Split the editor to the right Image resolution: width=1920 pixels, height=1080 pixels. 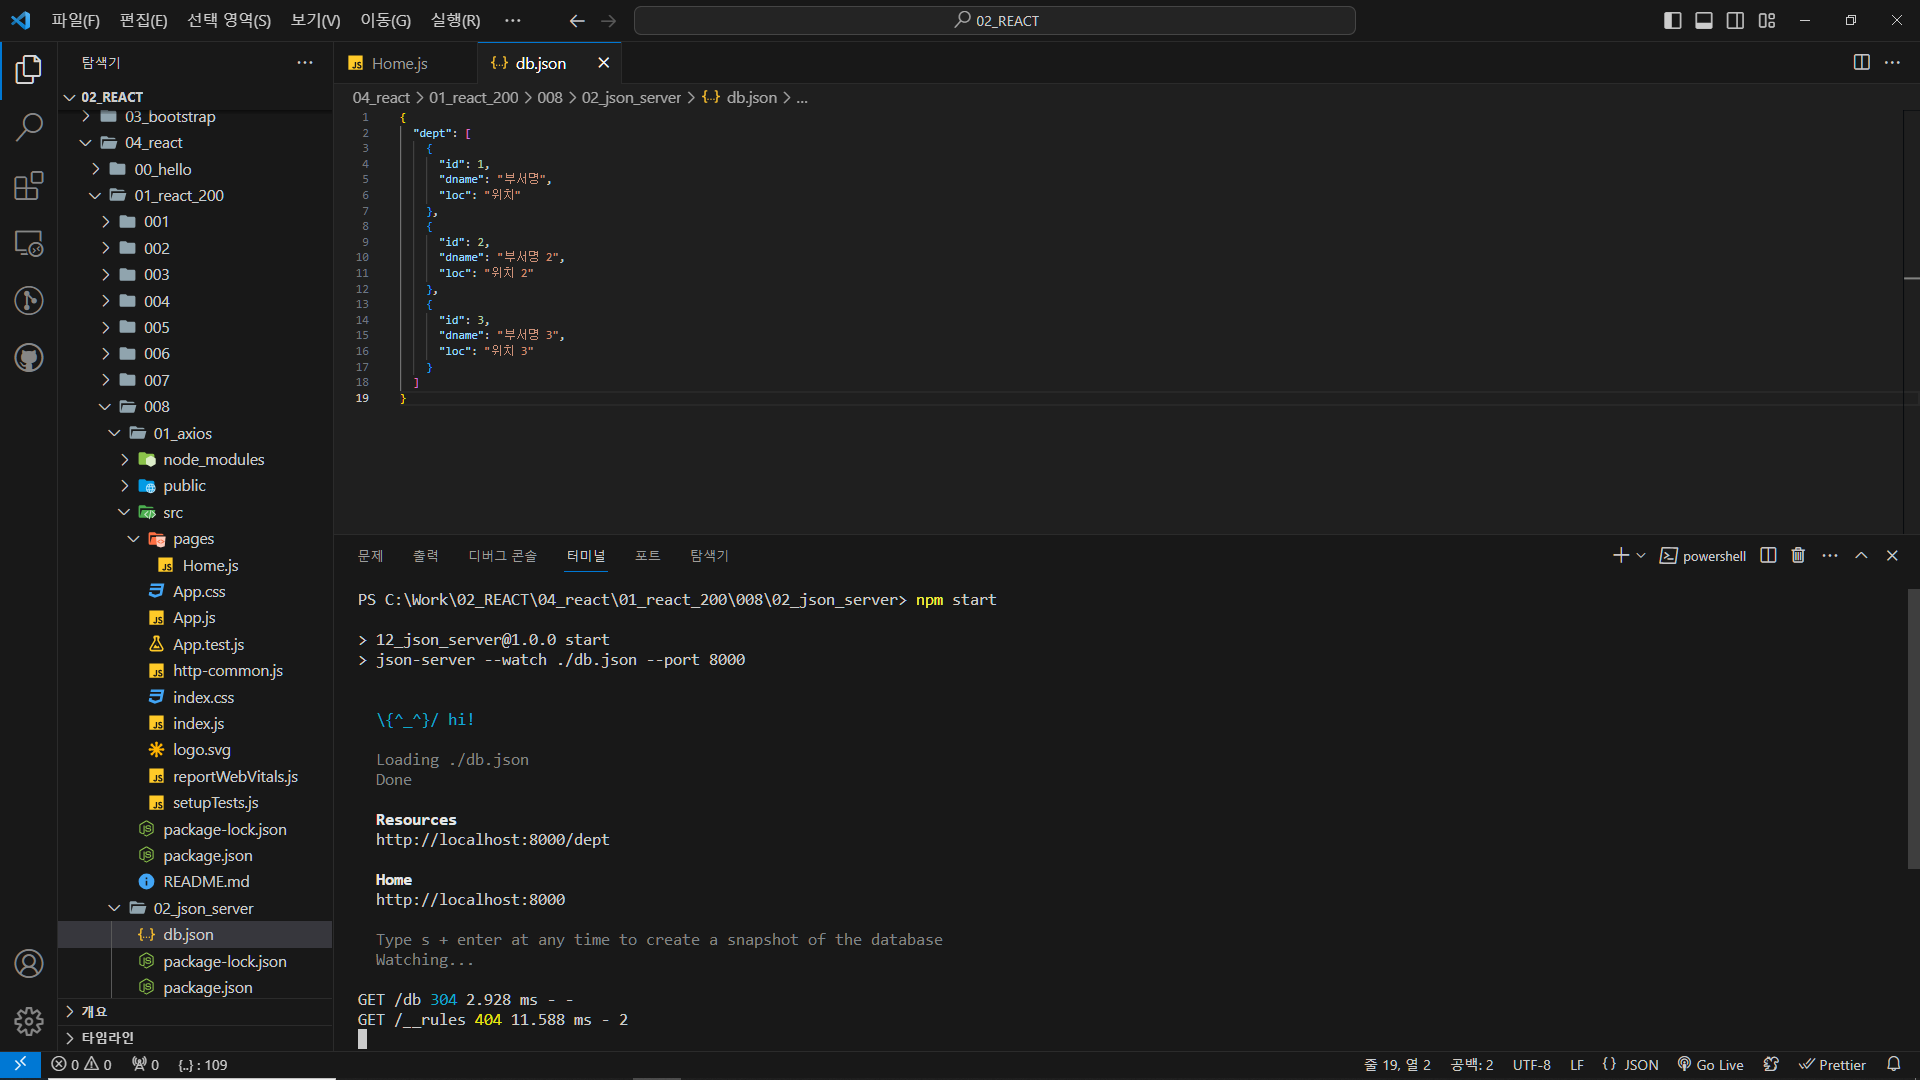click(x=1861, y=63)
